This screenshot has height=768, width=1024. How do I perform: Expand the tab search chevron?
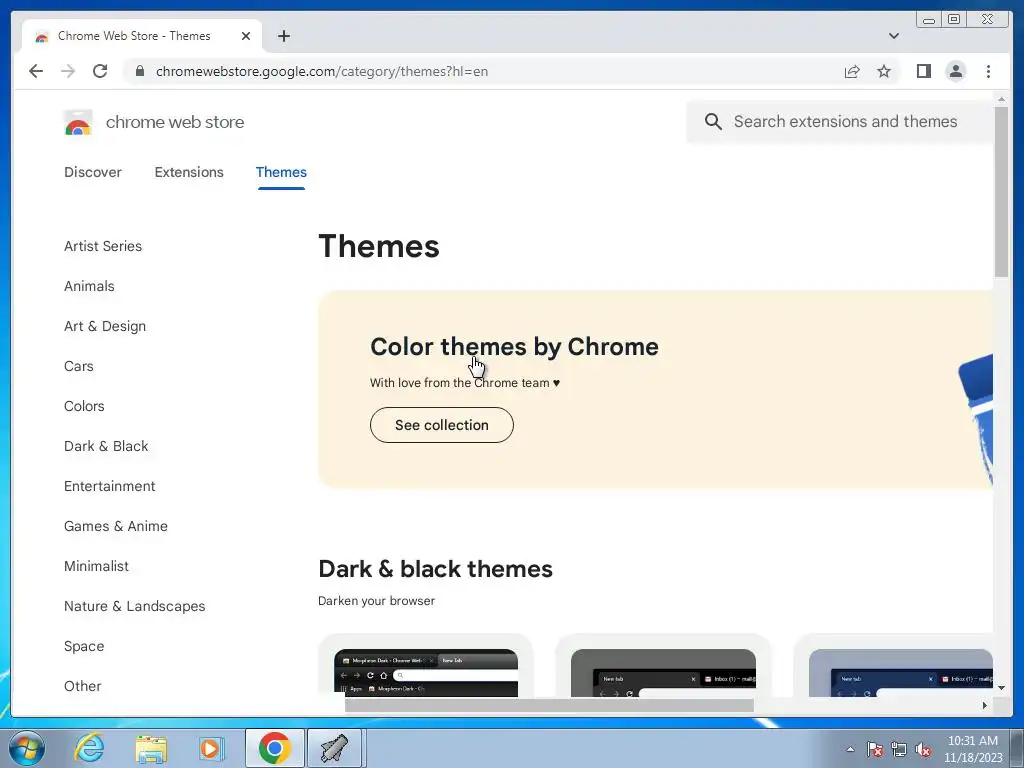click(x=893, y=36)
